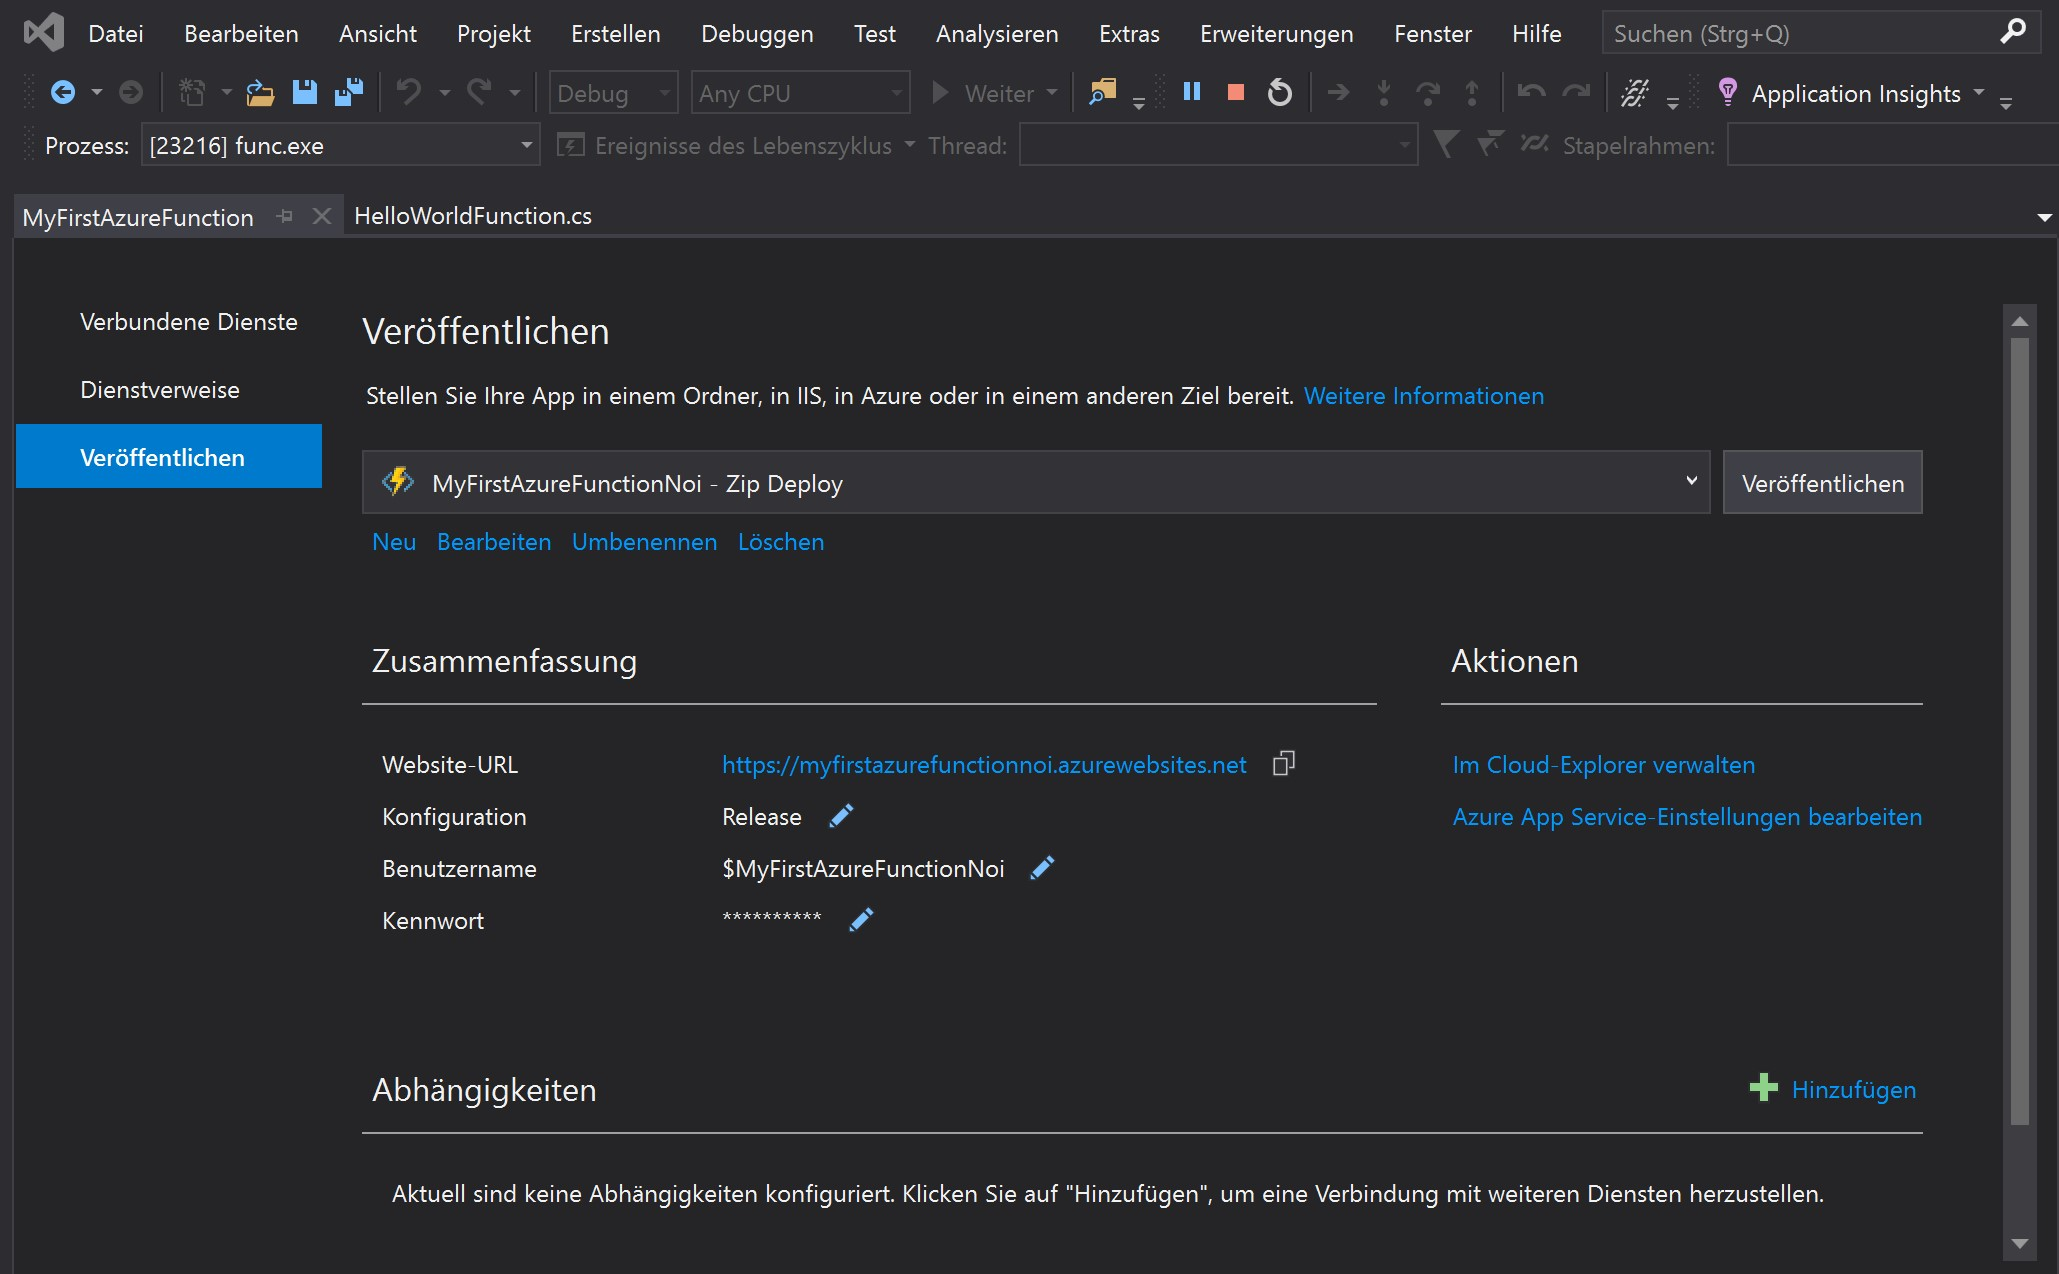Screen dimensions: 2059x1274
Task: Pin the MyFirstAzureFunction tab
Action: (285, 216)
